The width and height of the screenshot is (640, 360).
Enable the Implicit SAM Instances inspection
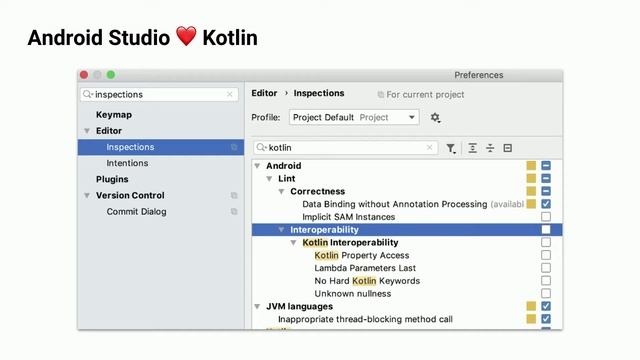click(546, 217)
